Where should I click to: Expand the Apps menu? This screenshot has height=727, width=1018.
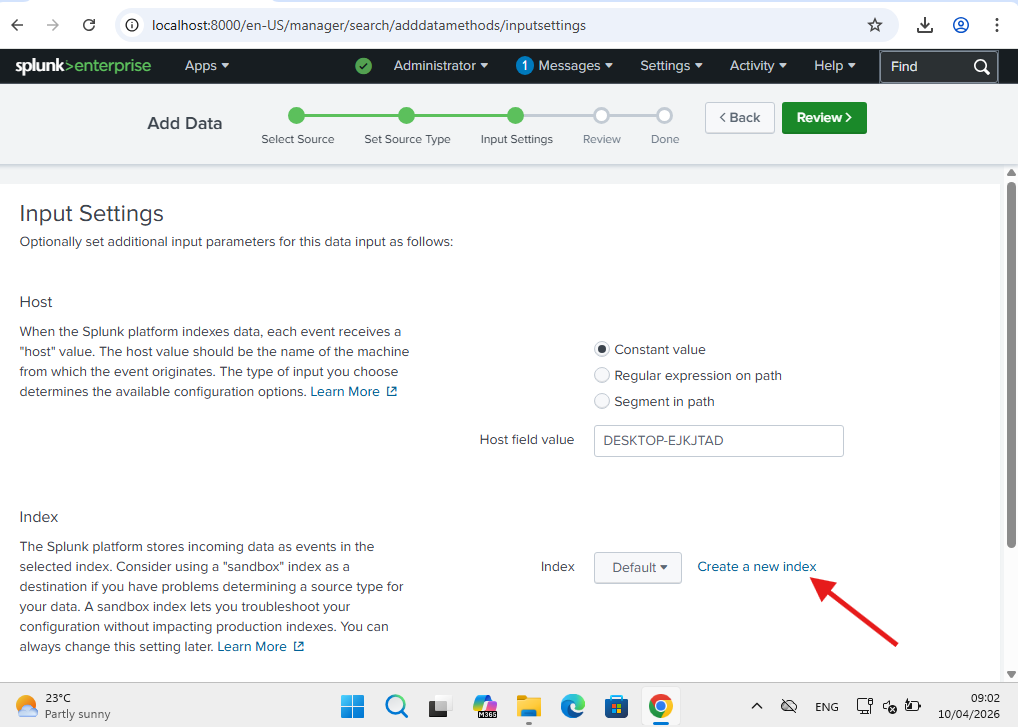[206, 66]
